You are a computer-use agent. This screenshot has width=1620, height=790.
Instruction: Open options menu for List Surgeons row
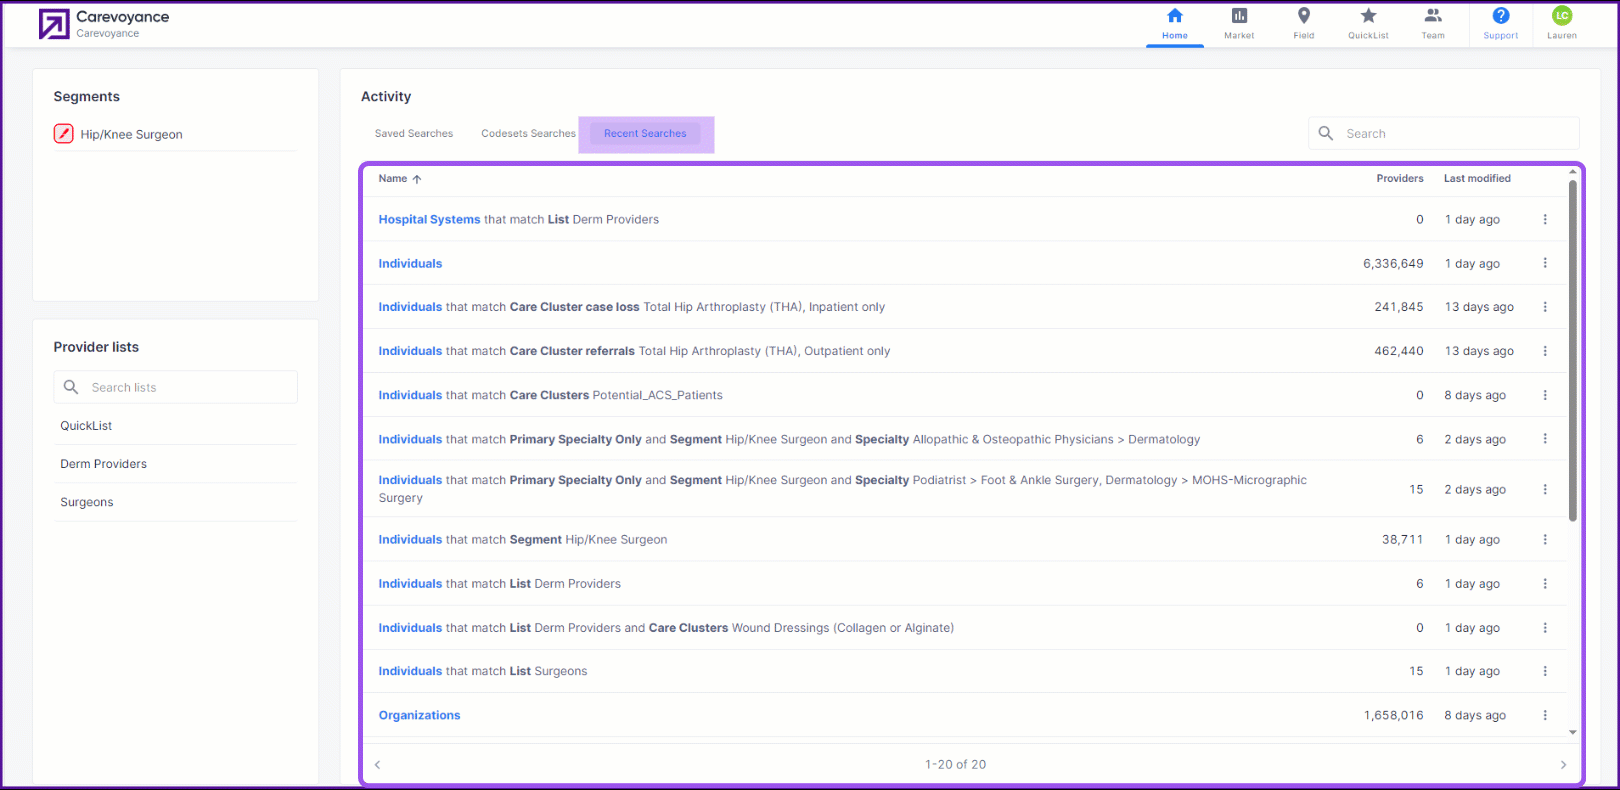tap(1545, 671)
